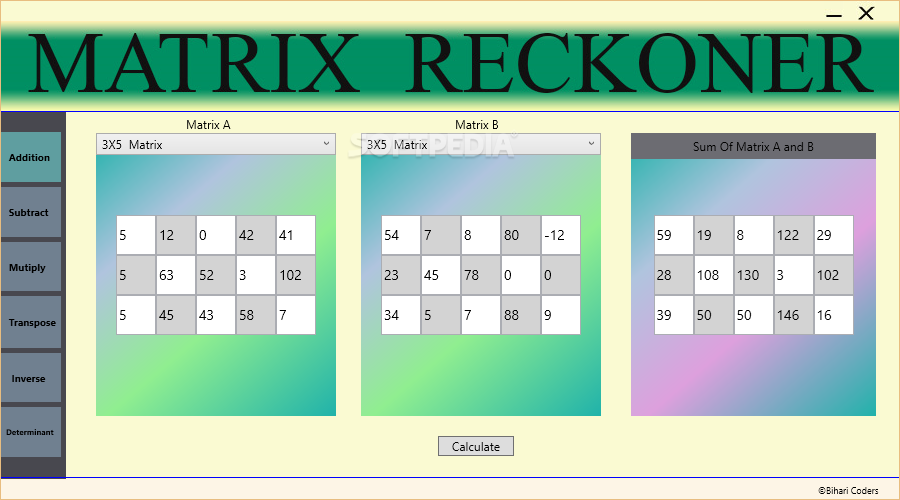900x500 pixels.
Task: Click sum result cell showing 108
Action: point(713,275)
